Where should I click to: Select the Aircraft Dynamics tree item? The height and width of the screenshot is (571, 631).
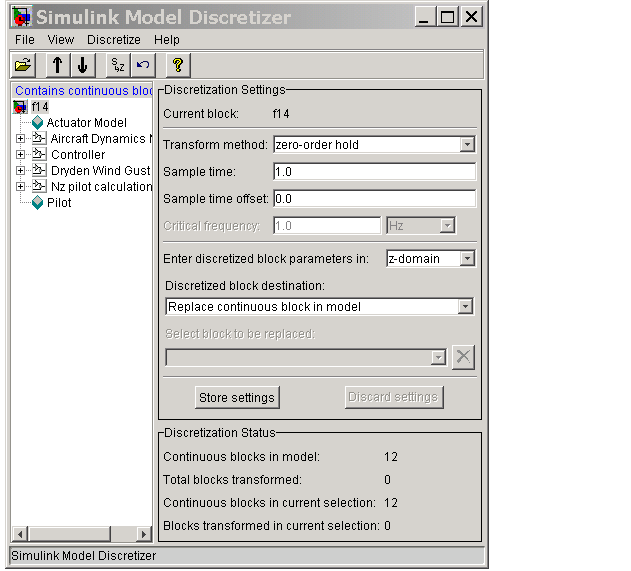click(x=101, y=138)
